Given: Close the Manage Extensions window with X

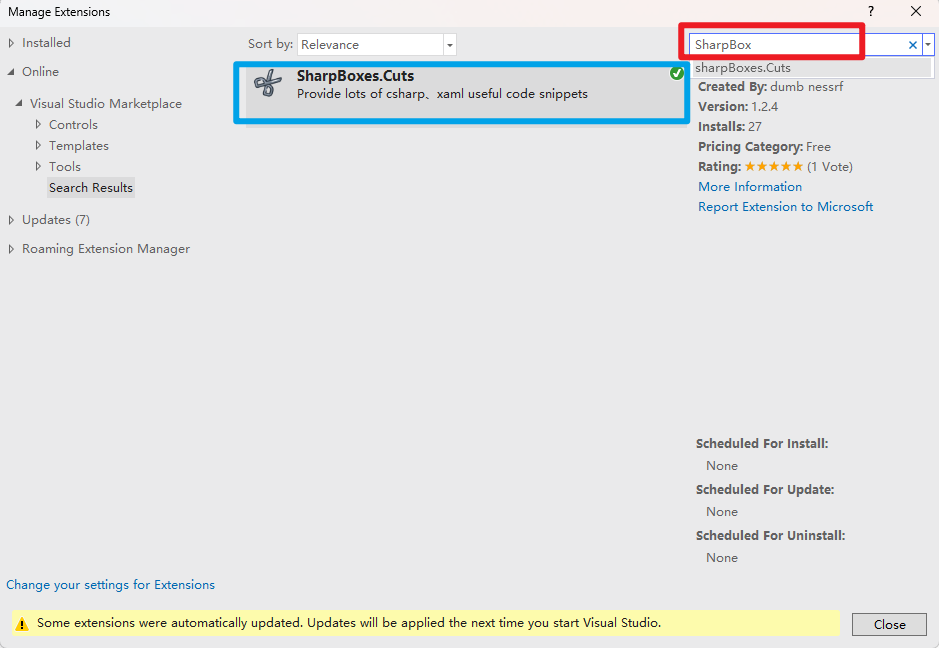Looking at the screenshot, I should [916, 11].
